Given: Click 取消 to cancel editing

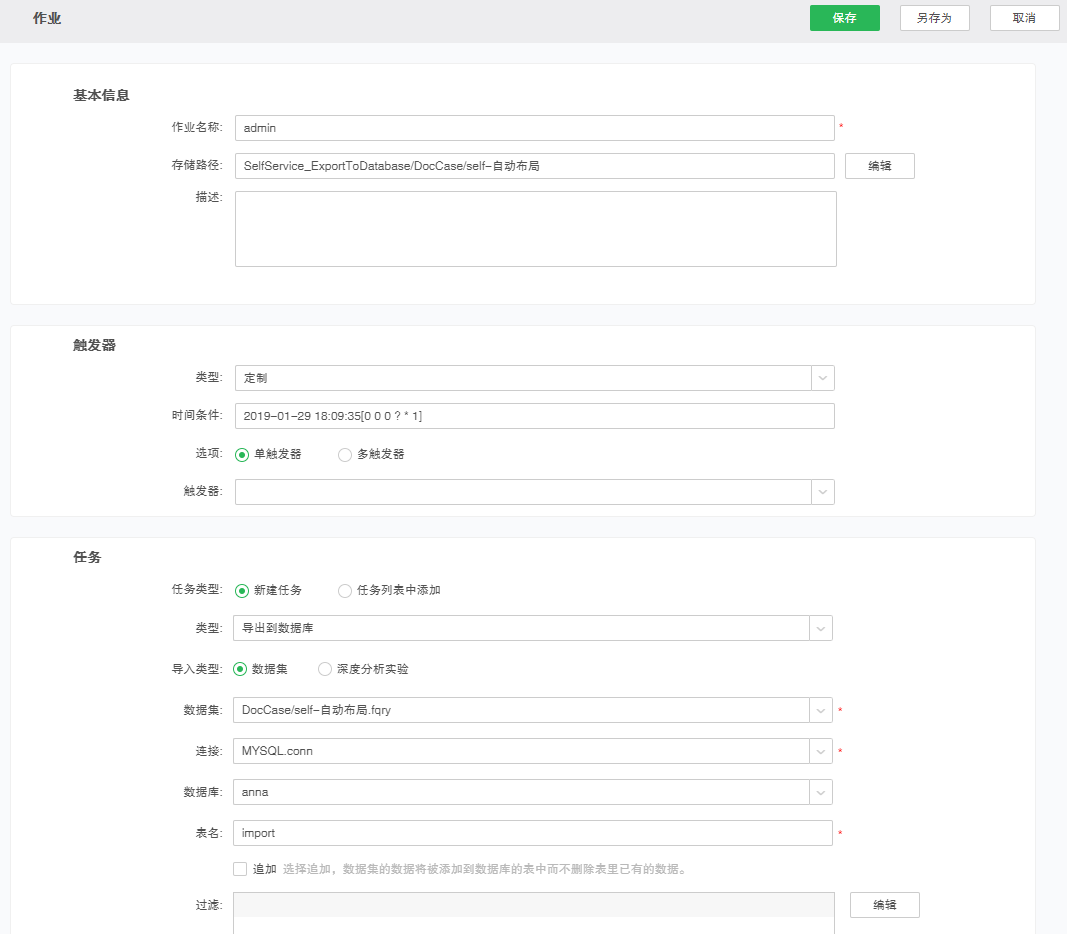Looking at the screenshot, I should point(1024,17).
